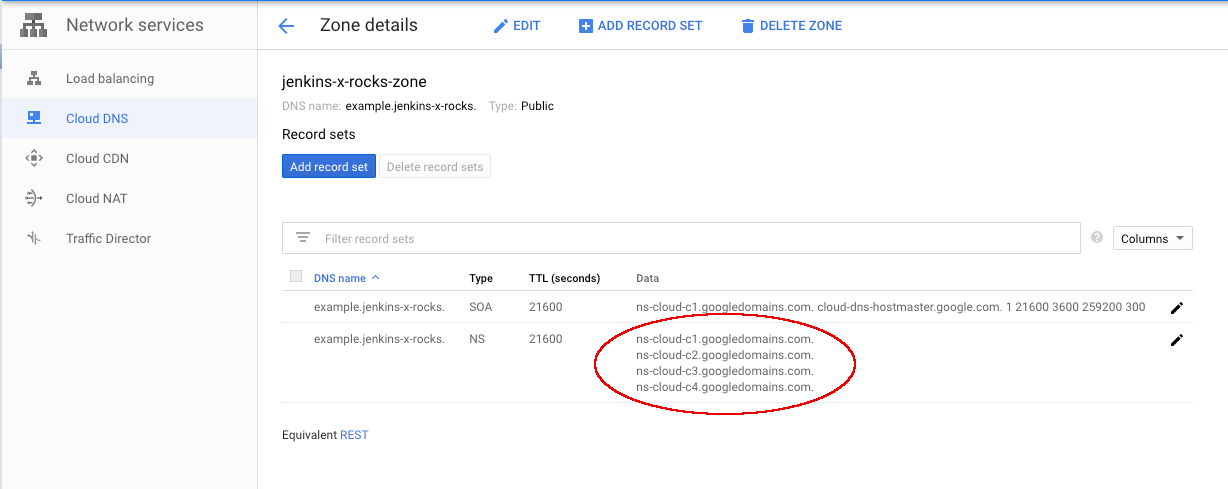Click the SOA row TTL value 21600
Image resolution: width=1228 pixels, height=489 pixels.
pos(546,307)
